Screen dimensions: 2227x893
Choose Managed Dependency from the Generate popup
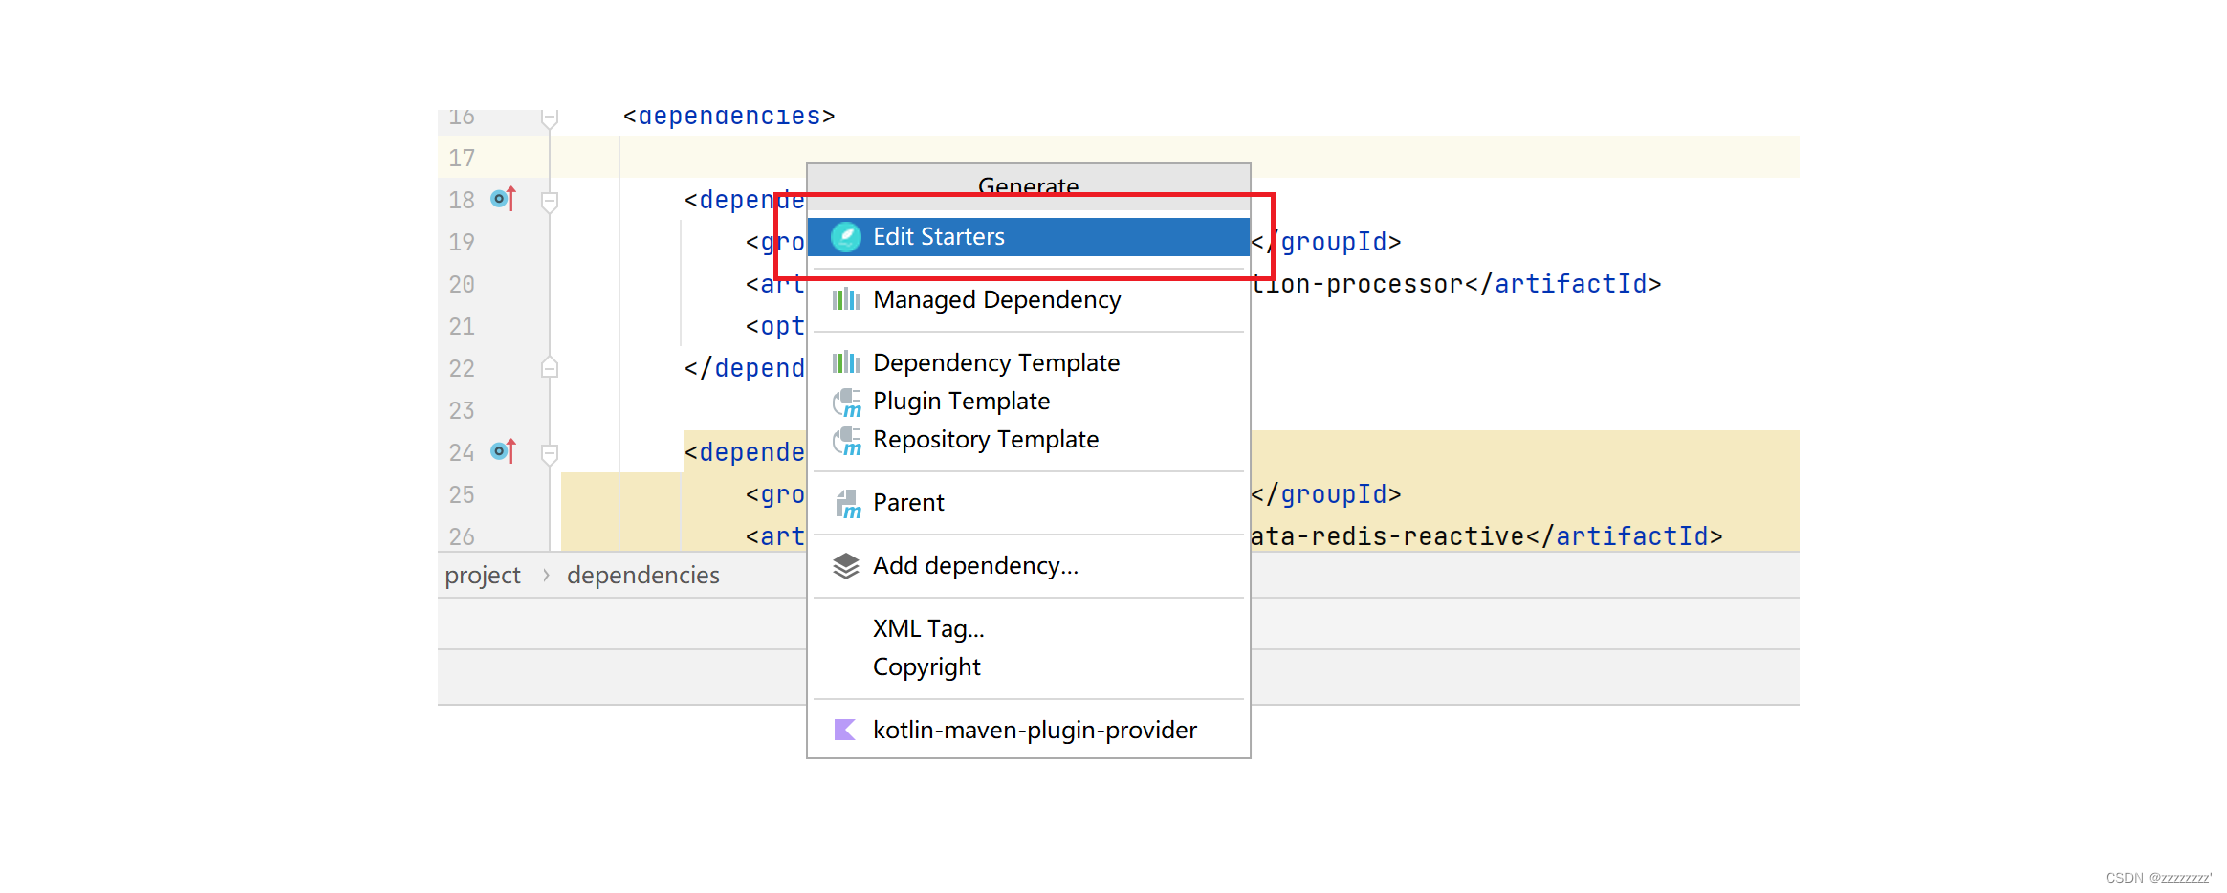pyautogui.click(x=1028, y=300)
